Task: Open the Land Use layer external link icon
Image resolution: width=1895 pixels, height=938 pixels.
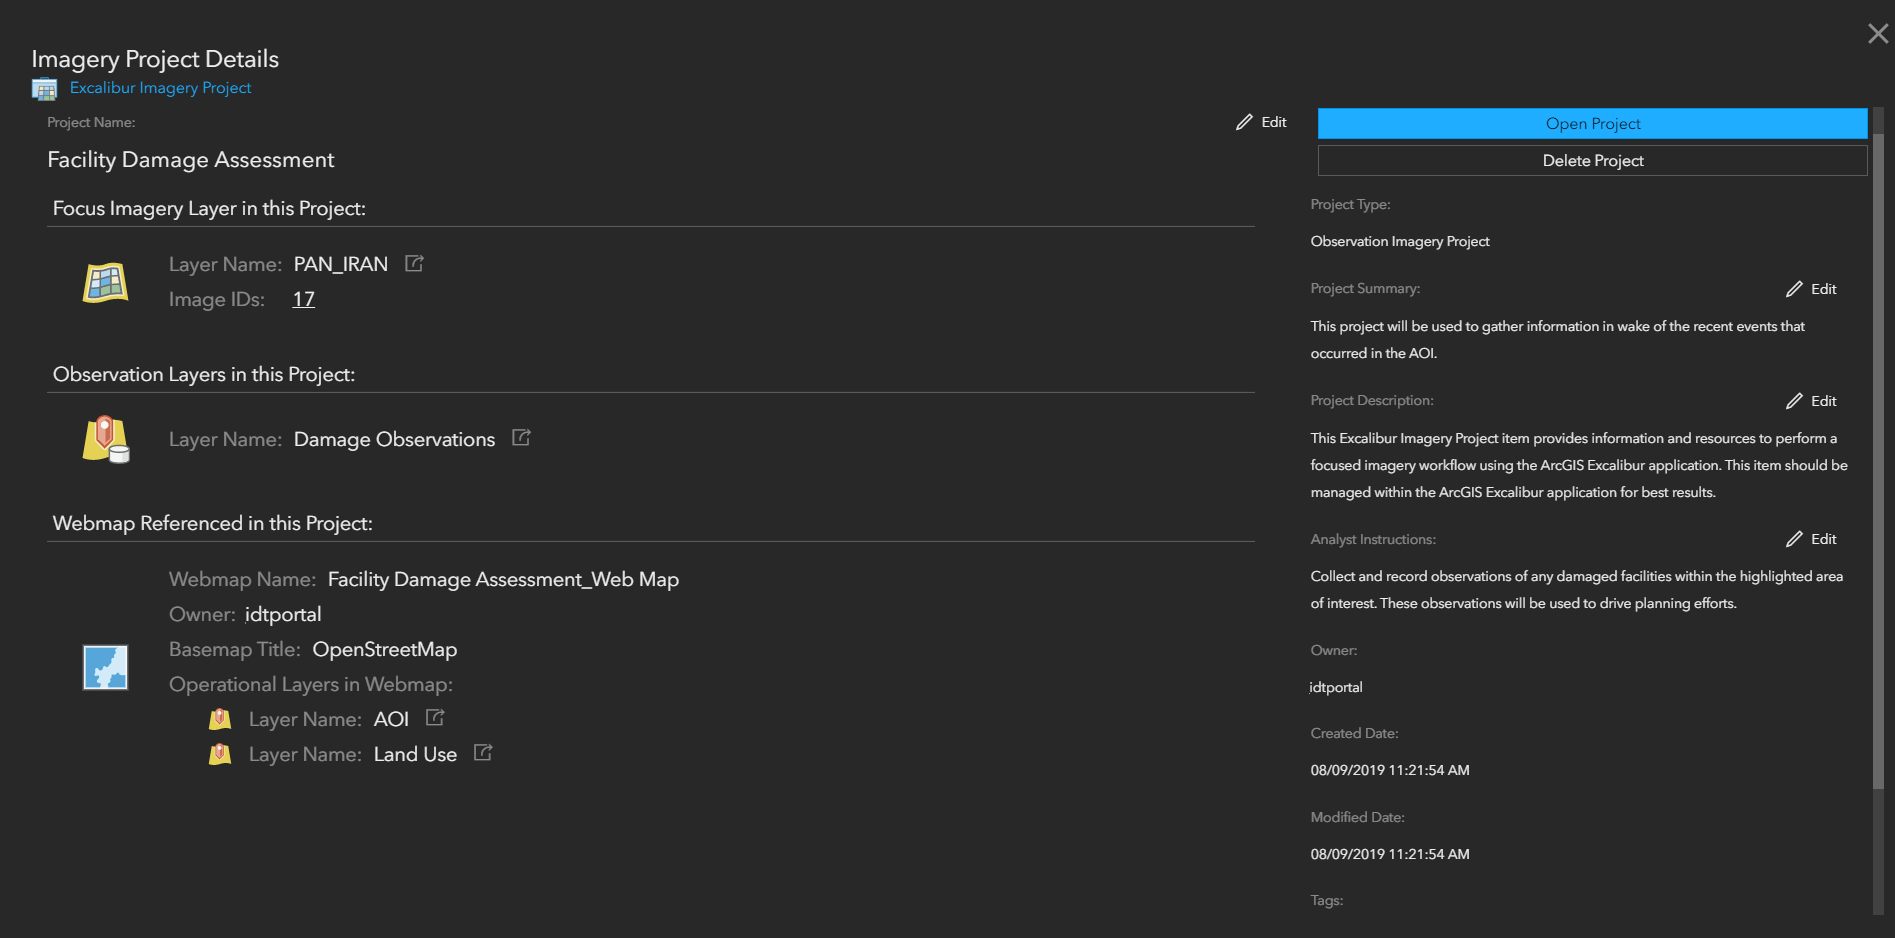Action: (483, 753)
